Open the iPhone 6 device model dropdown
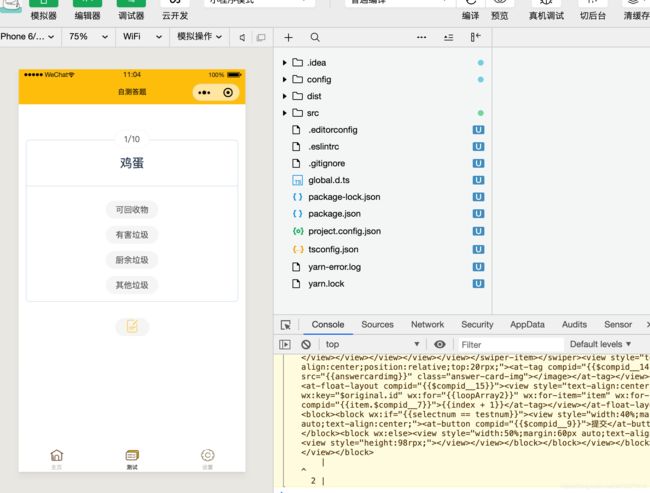 pyautogui.click(x=27, y=36)
